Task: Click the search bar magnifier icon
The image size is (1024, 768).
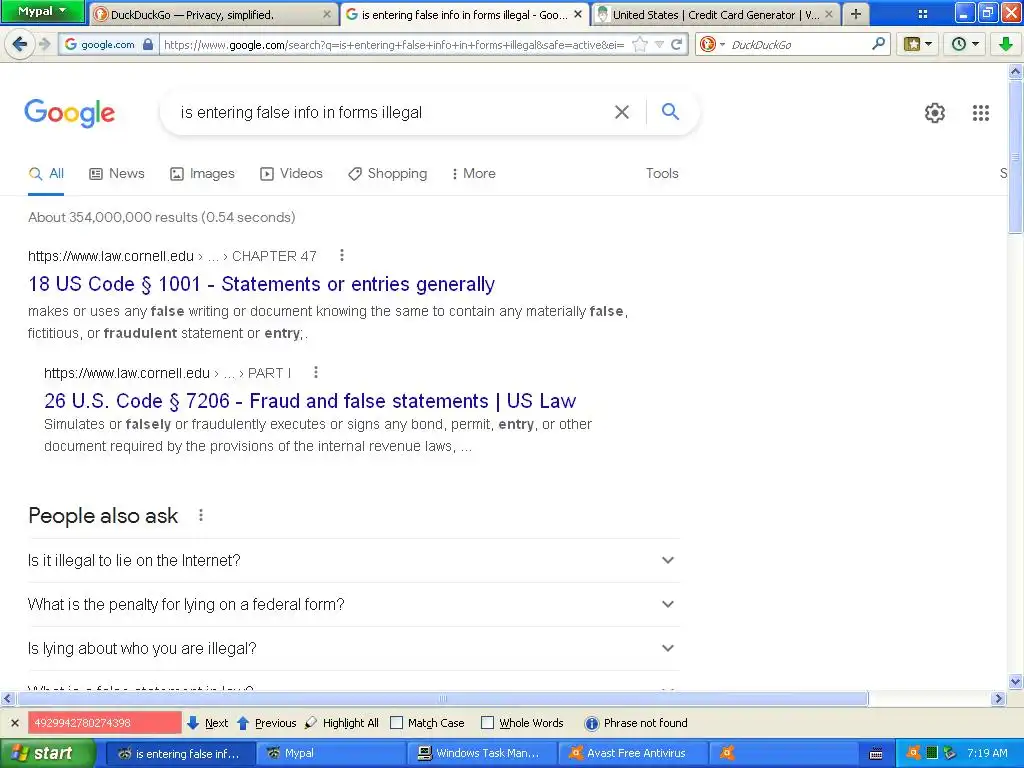Action: [878, 44]
